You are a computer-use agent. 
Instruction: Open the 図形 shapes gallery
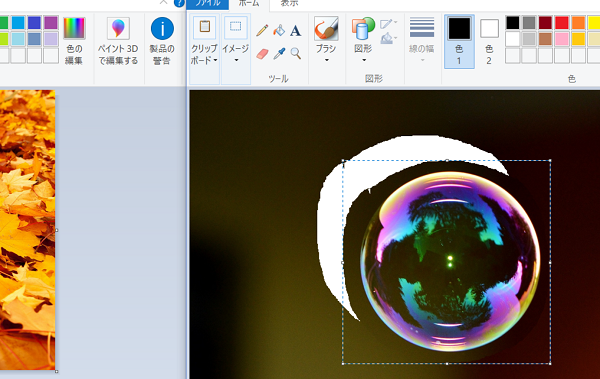tap(363, 39)
